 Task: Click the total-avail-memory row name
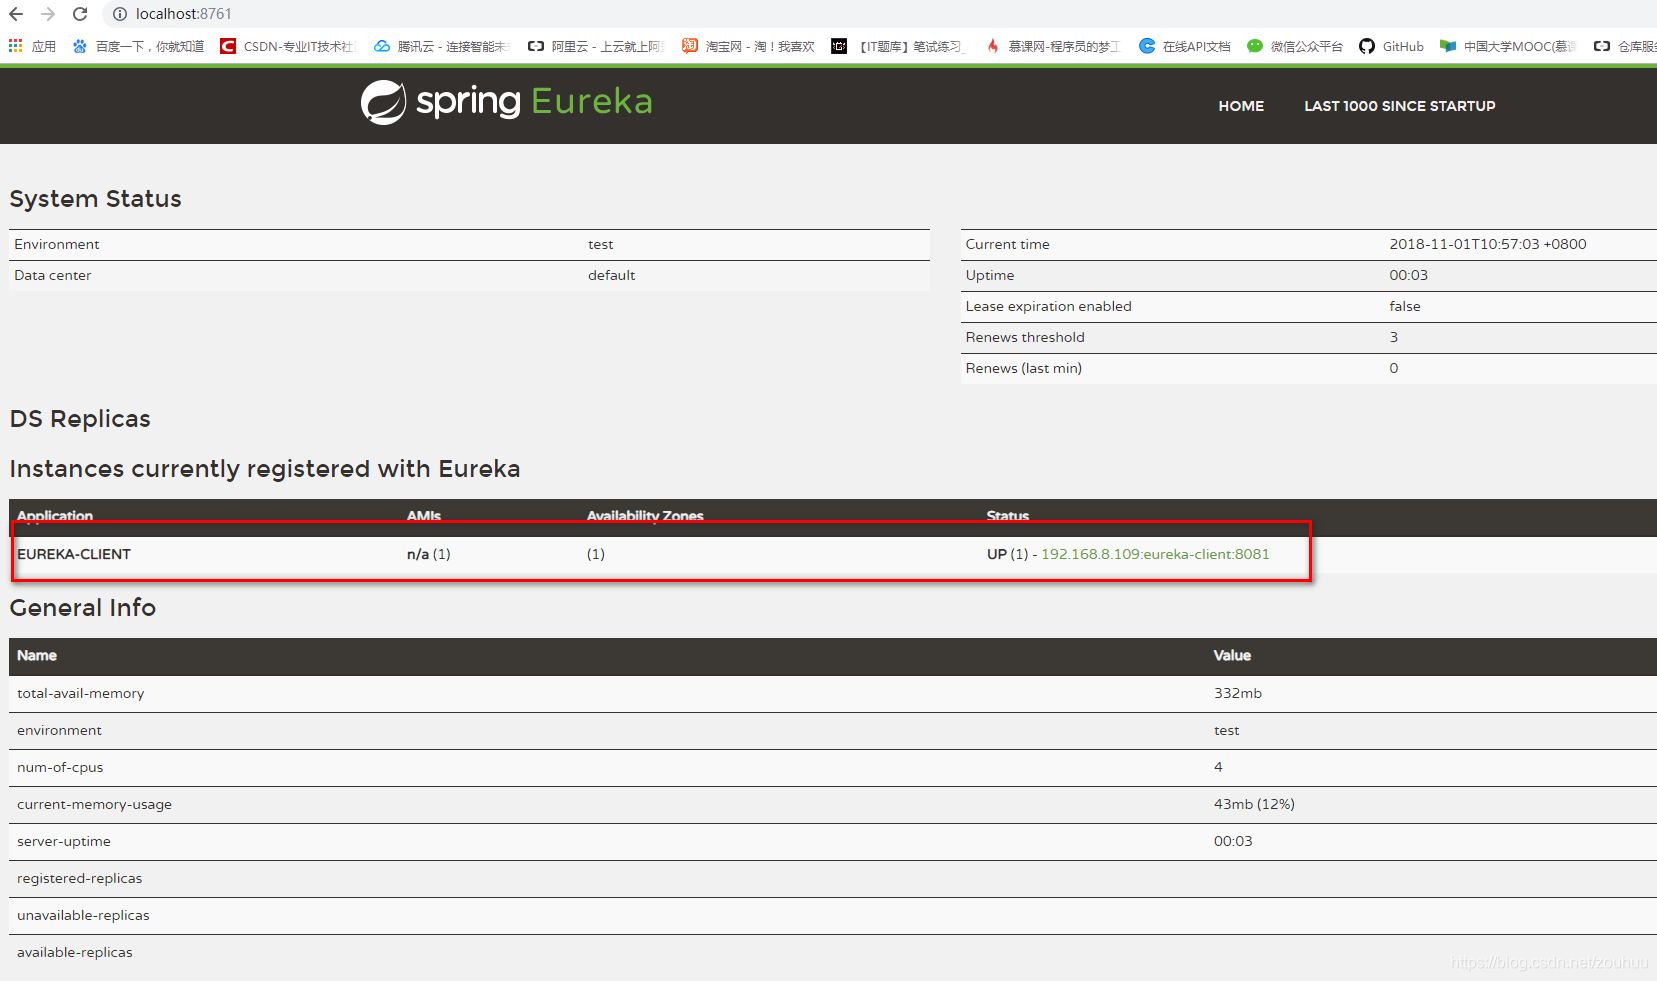pyautogui.click(x=81, y=693)
